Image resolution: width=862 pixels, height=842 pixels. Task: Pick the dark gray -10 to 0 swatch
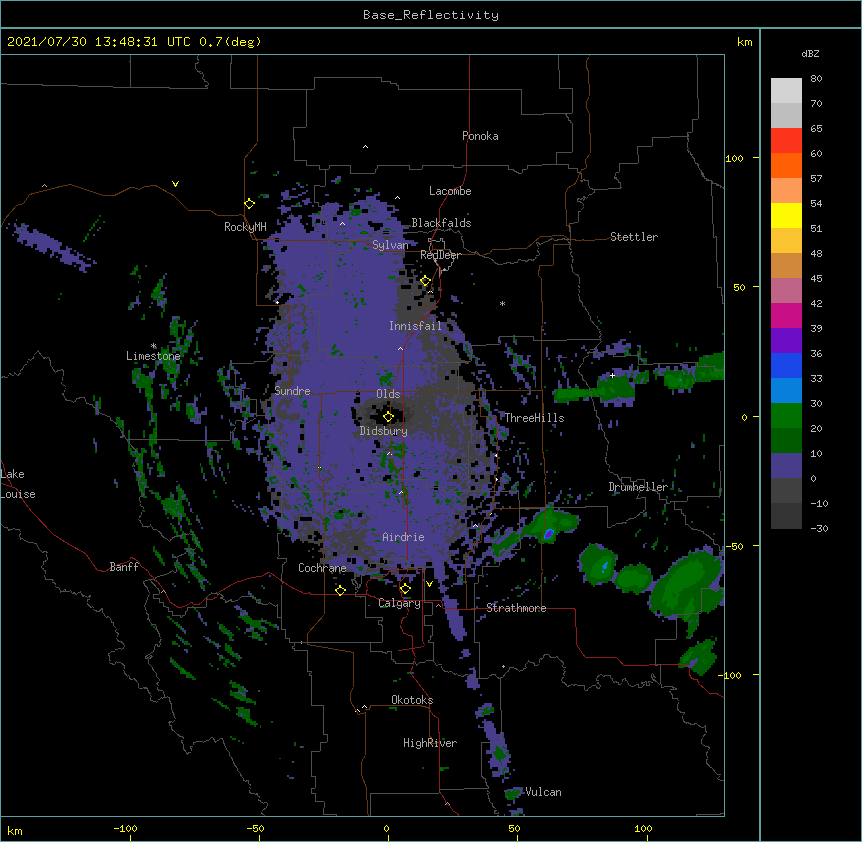(786, 491)
